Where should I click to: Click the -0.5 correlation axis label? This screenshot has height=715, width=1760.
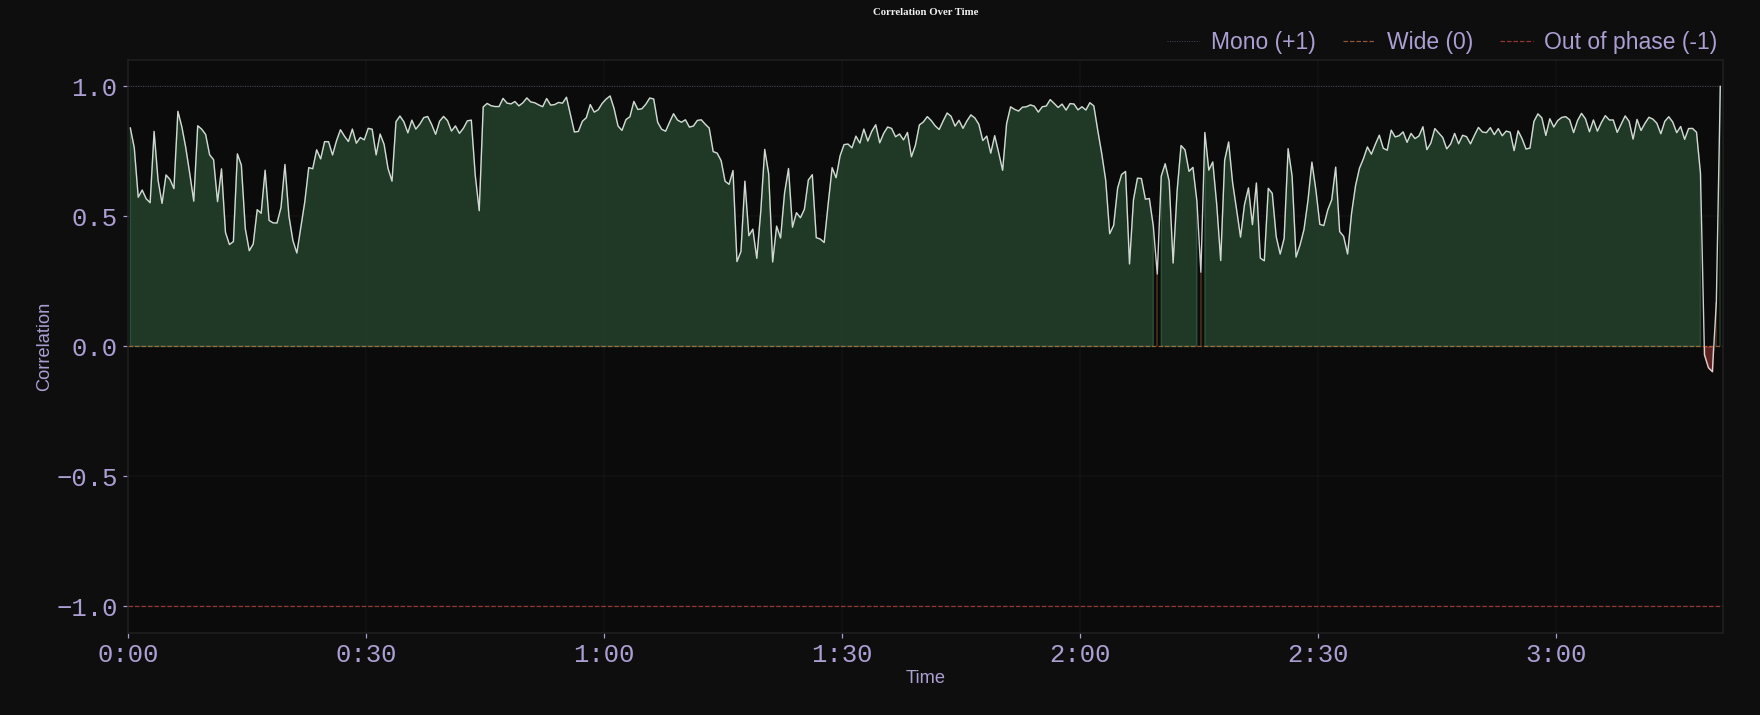point(87,478)
